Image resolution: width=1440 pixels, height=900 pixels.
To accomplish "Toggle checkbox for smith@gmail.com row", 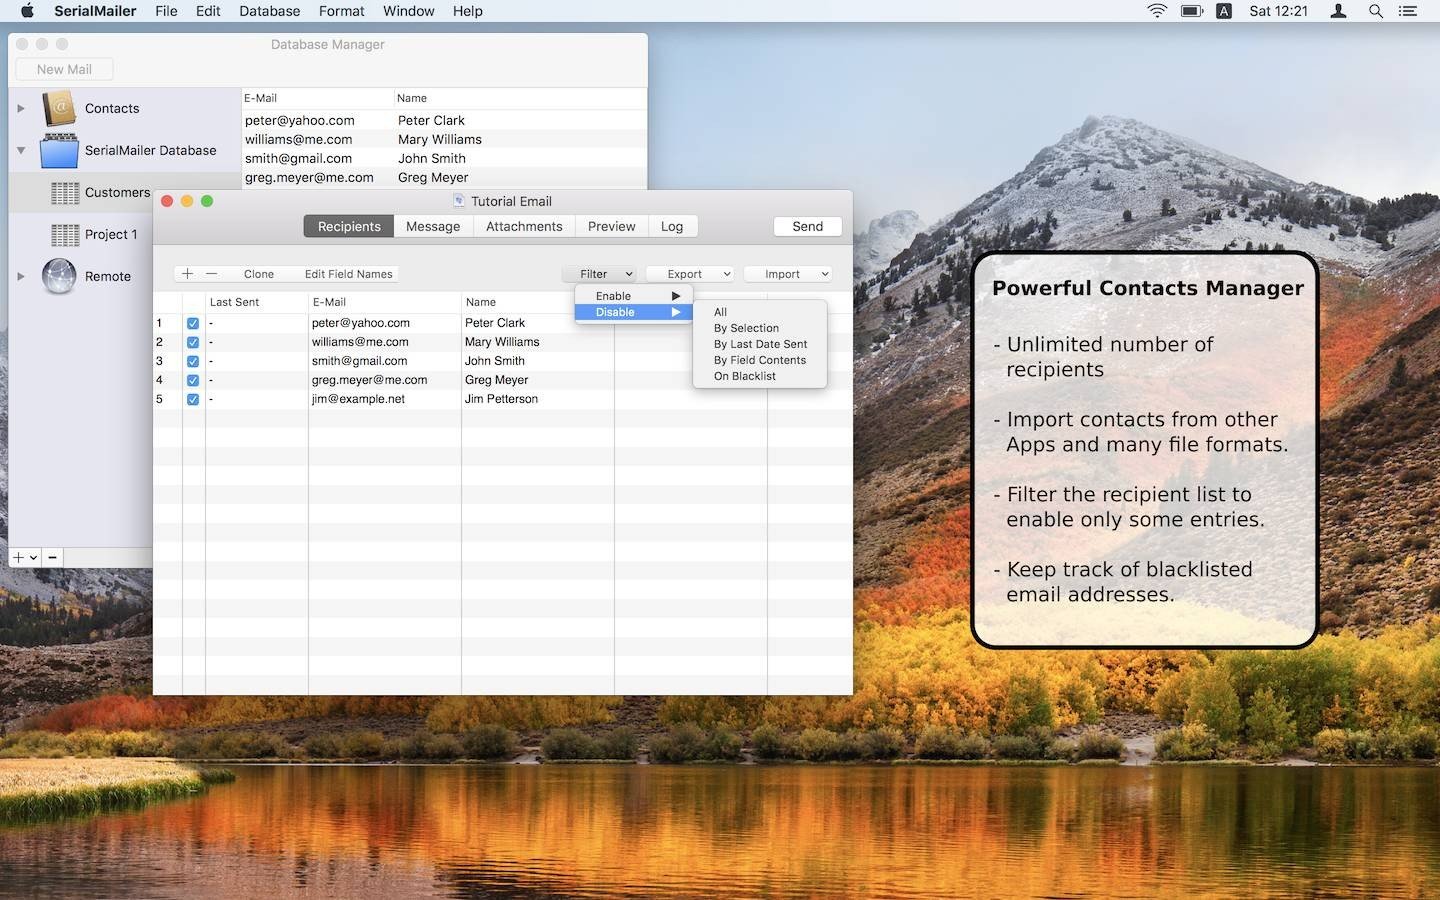I will tap(193, 362).
